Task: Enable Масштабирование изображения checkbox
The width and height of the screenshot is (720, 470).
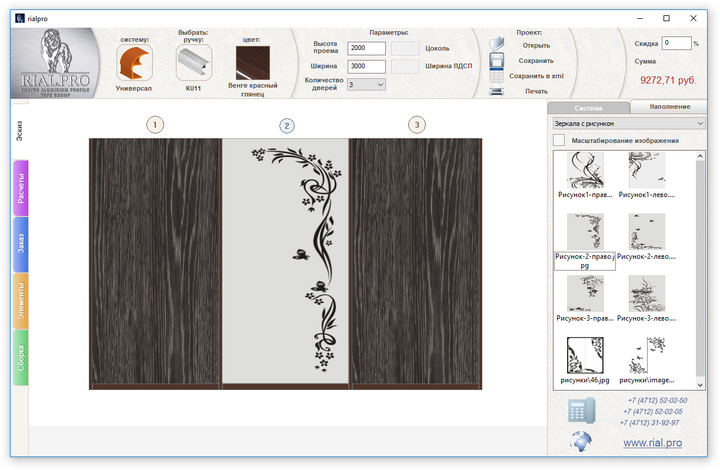Action: (559, 141)
